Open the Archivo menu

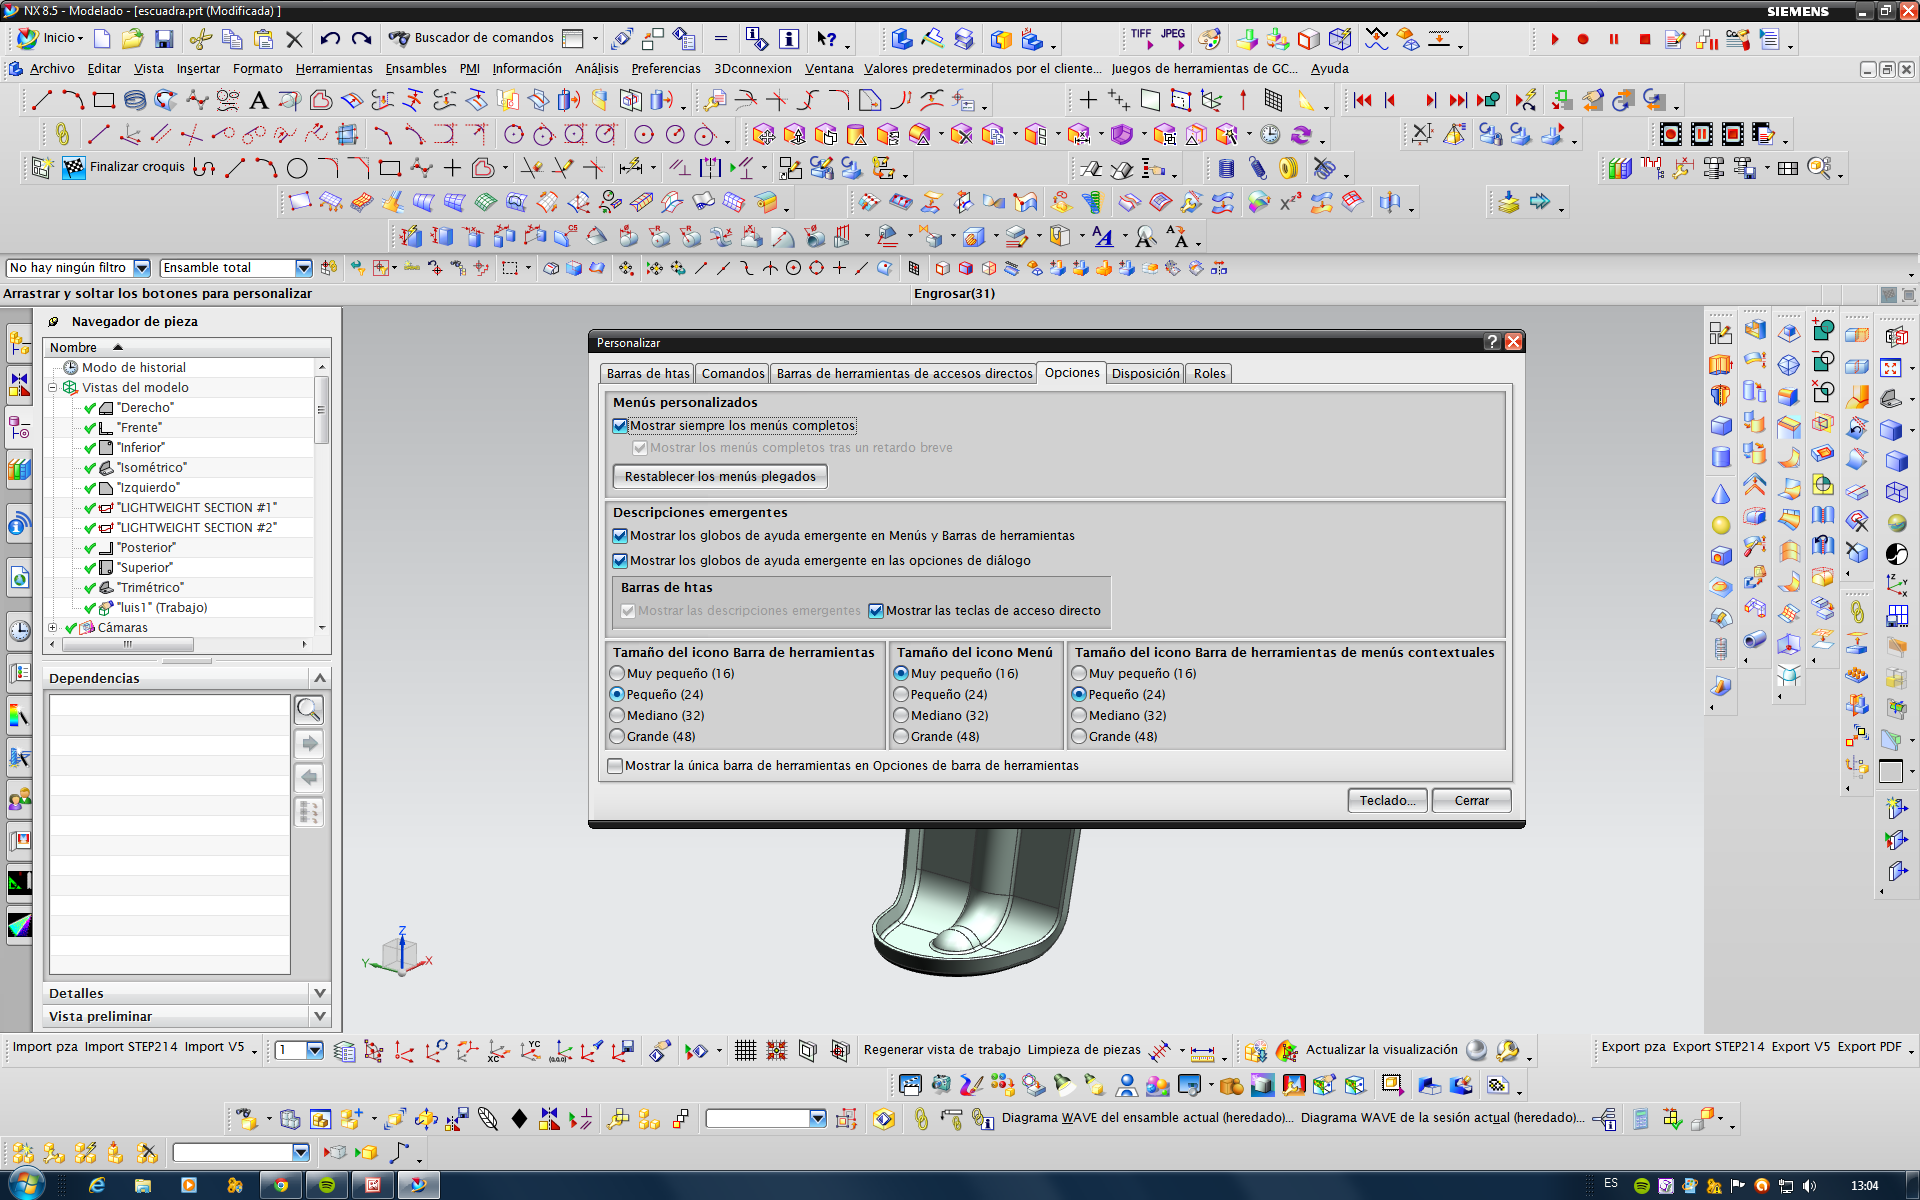click(52, 69)
